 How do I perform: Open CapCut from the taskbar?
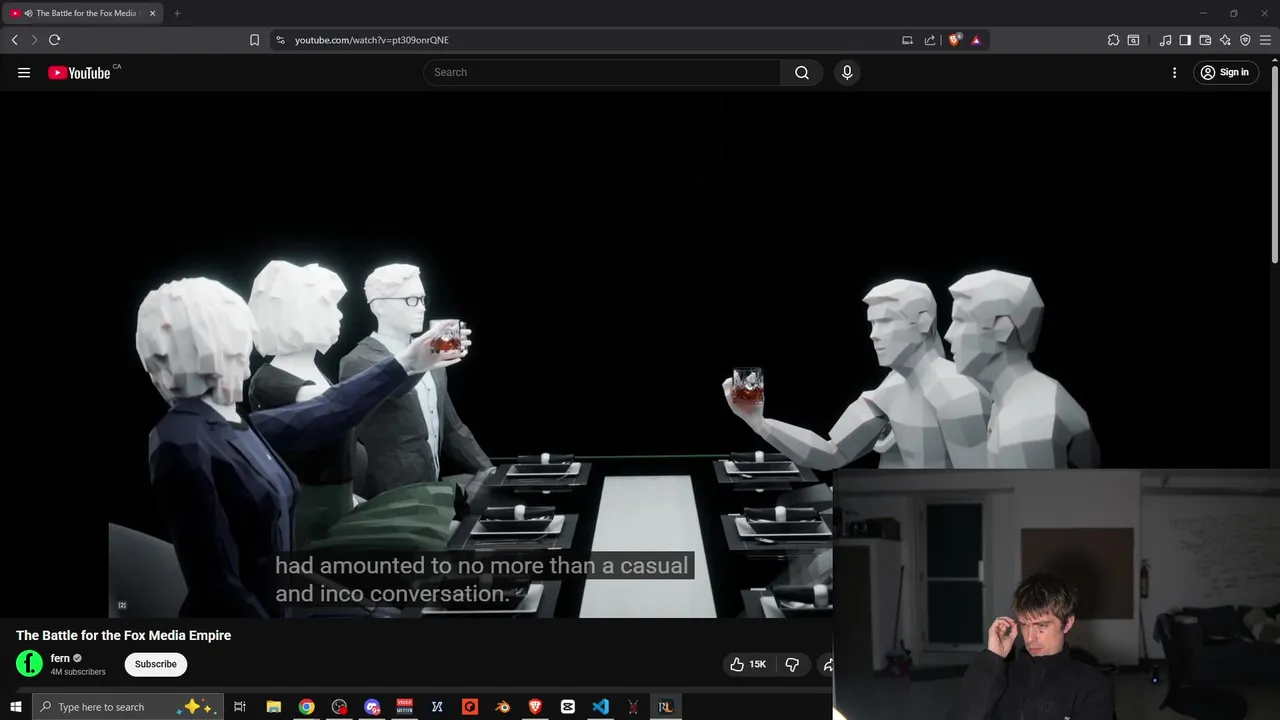click(568, 707)
